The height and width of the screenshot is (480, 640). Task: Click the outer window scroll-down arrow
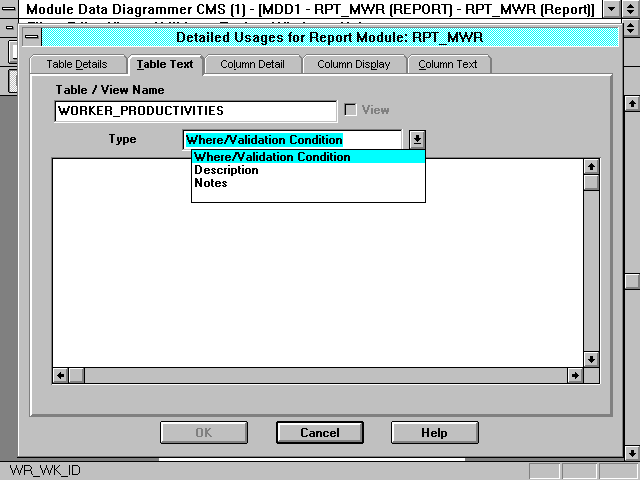pyautogui.click(x=631, y=451)
